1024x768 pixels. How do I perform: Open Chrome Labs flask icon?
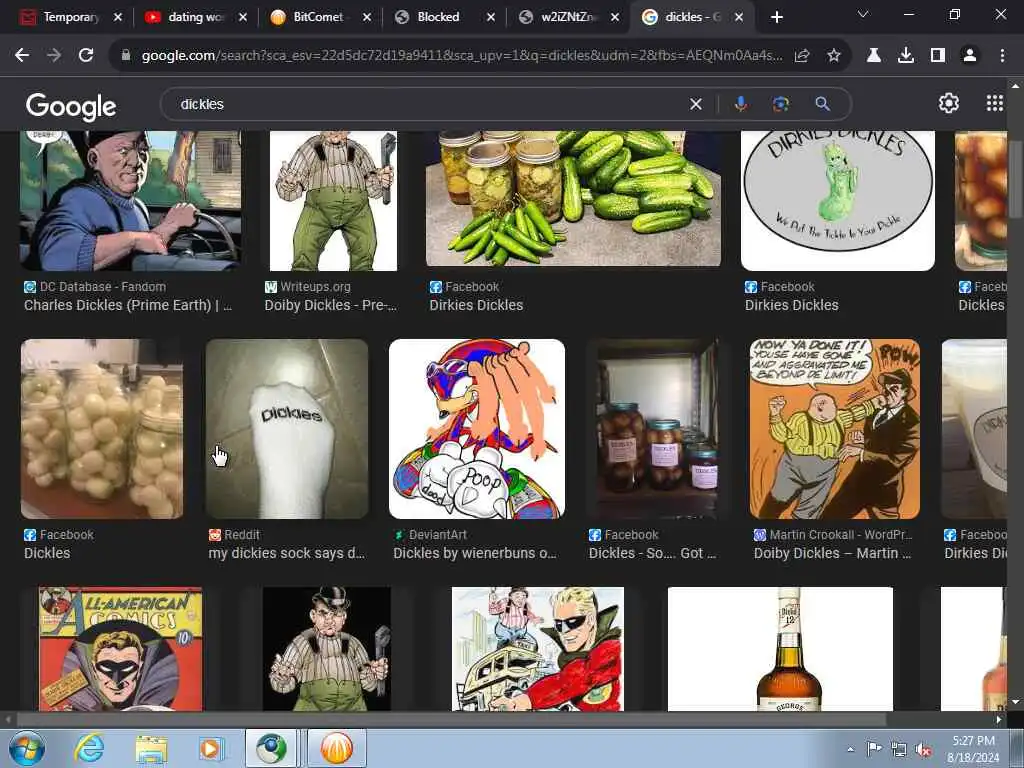873,56
